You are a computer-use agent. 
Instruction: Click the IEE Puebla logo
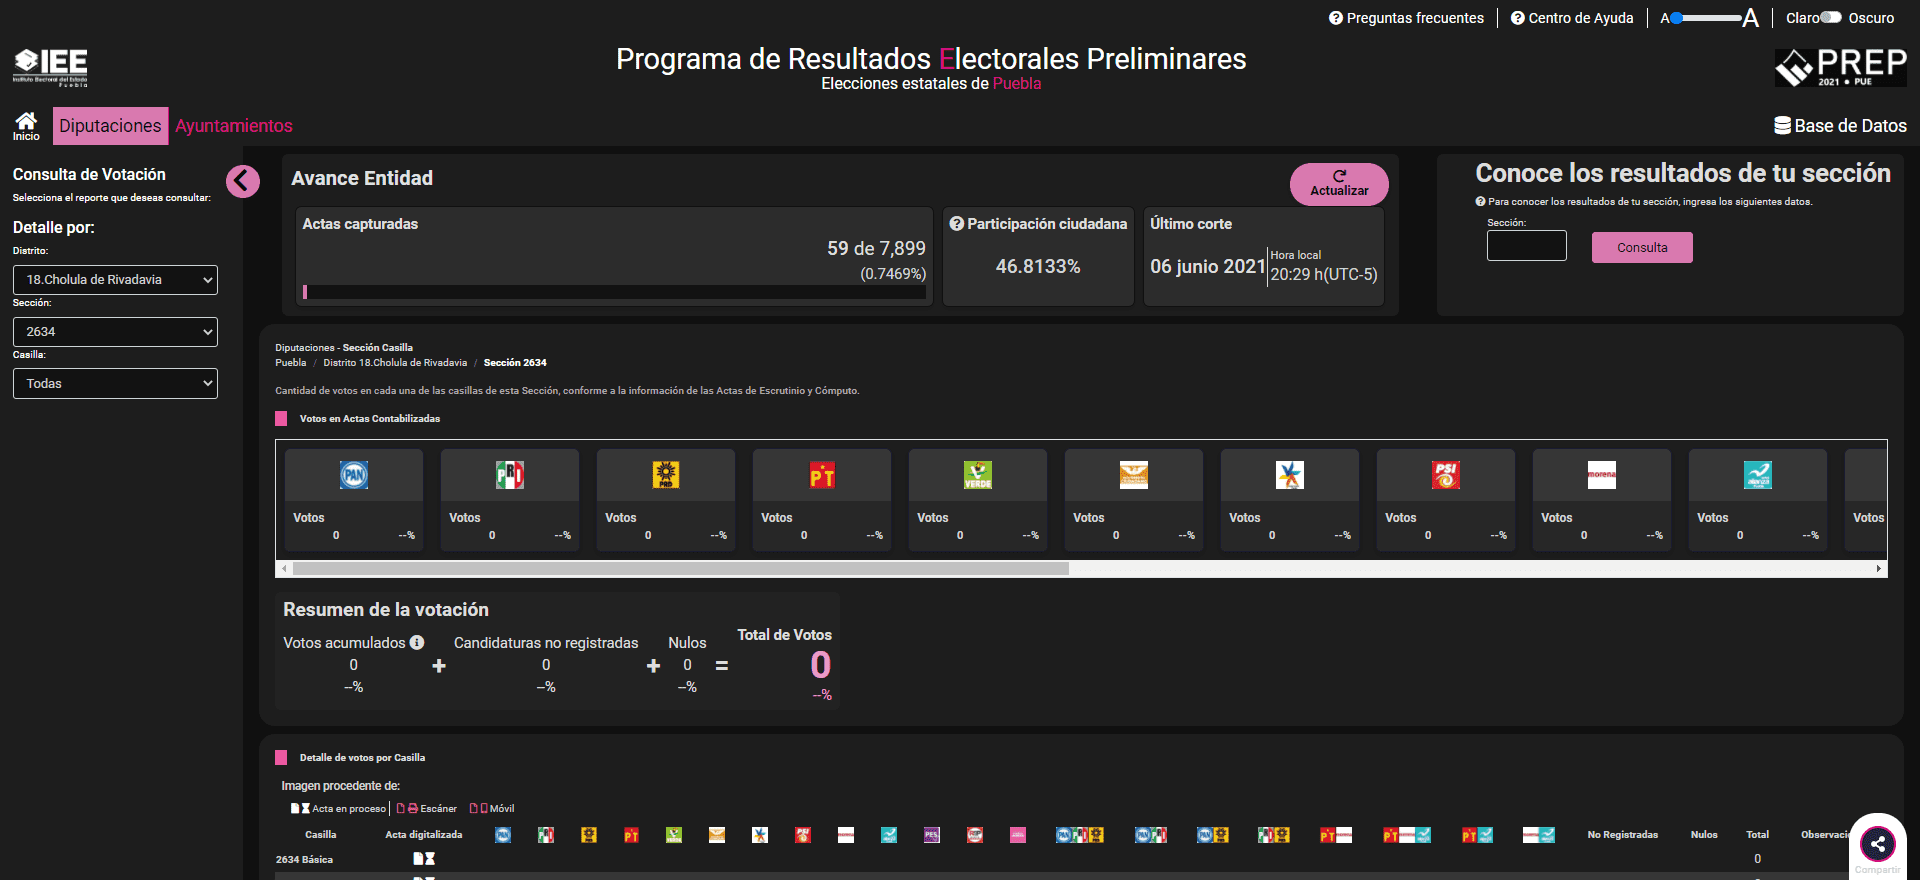[50, 67]
